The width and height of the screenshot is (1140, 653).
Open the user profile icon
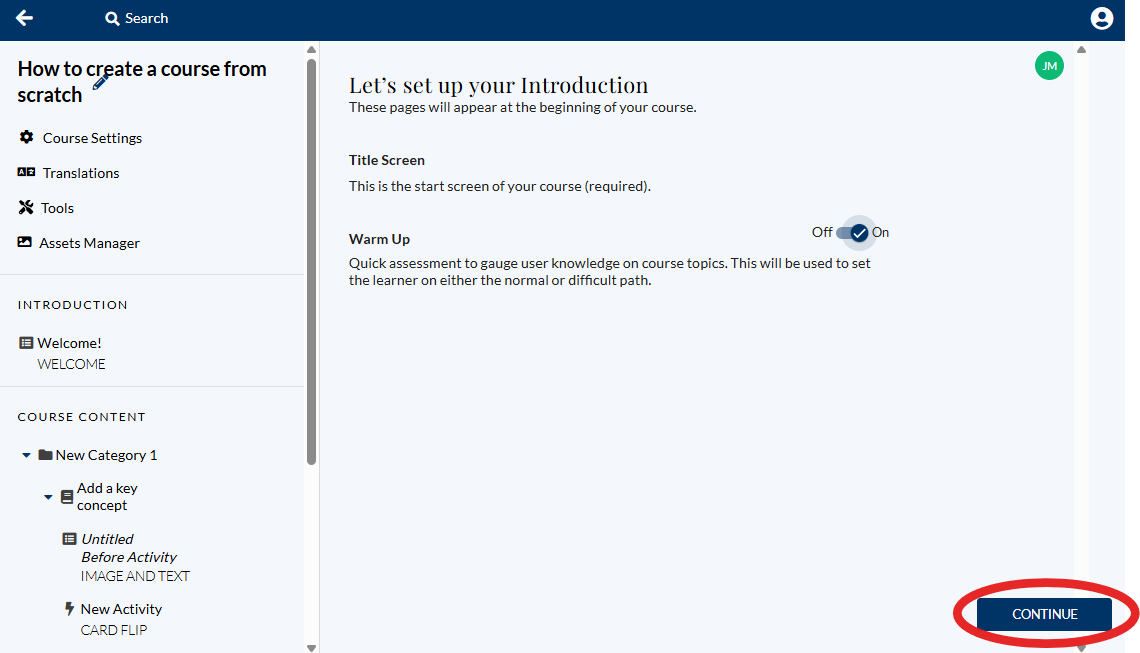click(x=1101, y=18)
